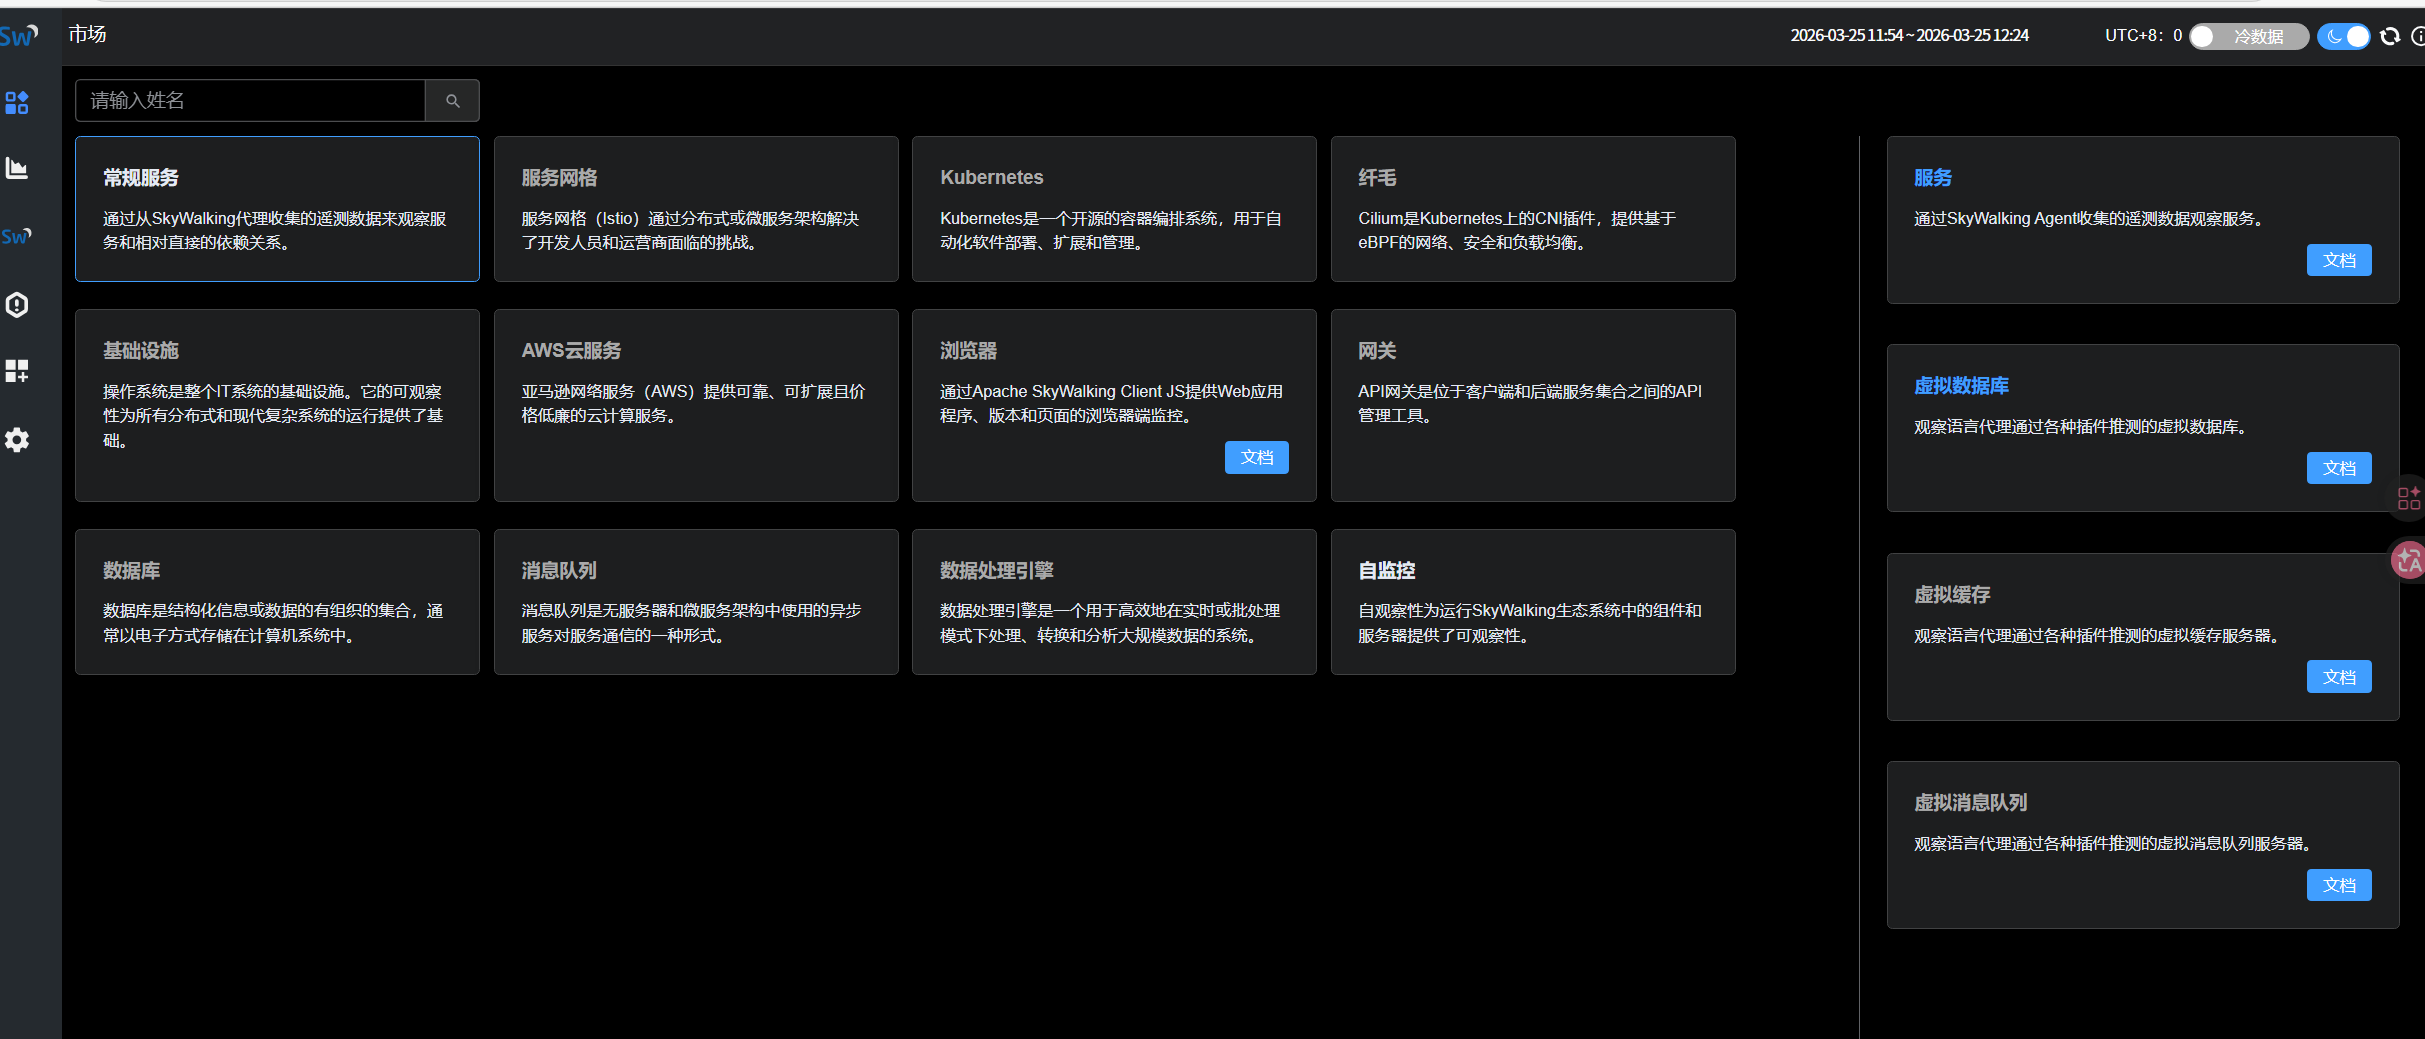Click the magnifier search button

(x=453, y=101)
